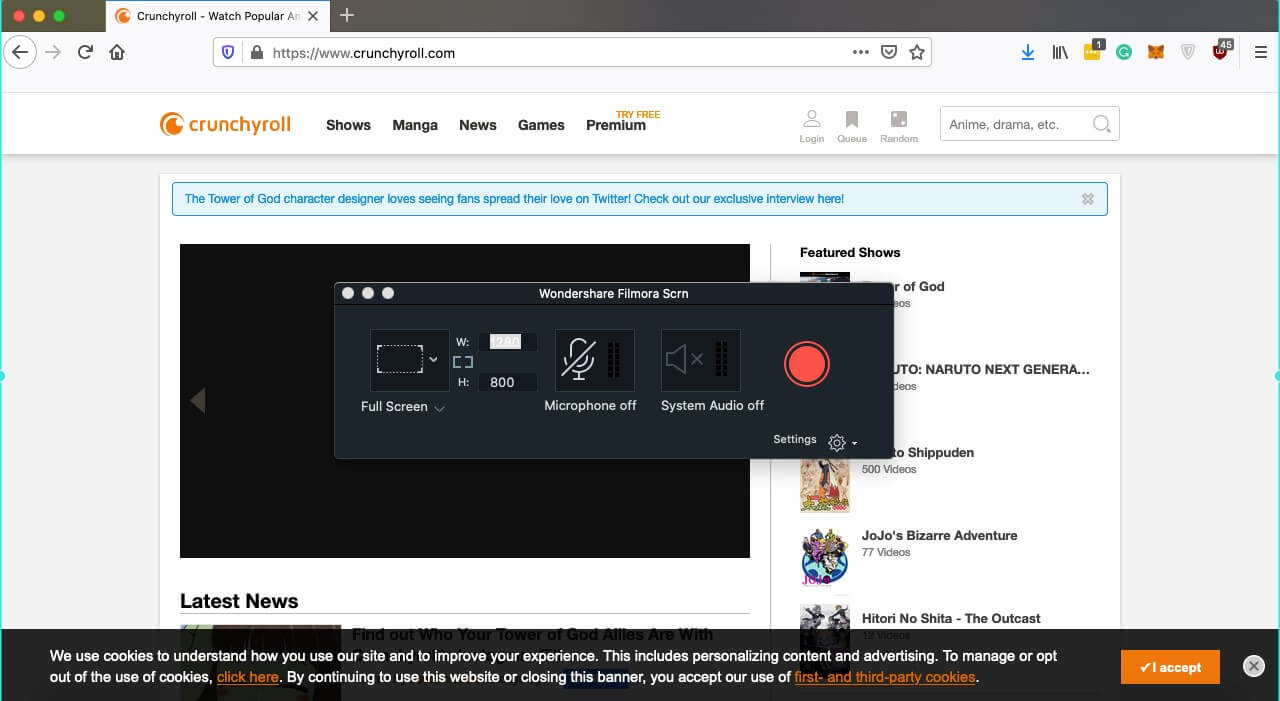Toggle the aspect ratio lock icon
This screenshot has width=1280, height=701.
(x=463, y=362)
